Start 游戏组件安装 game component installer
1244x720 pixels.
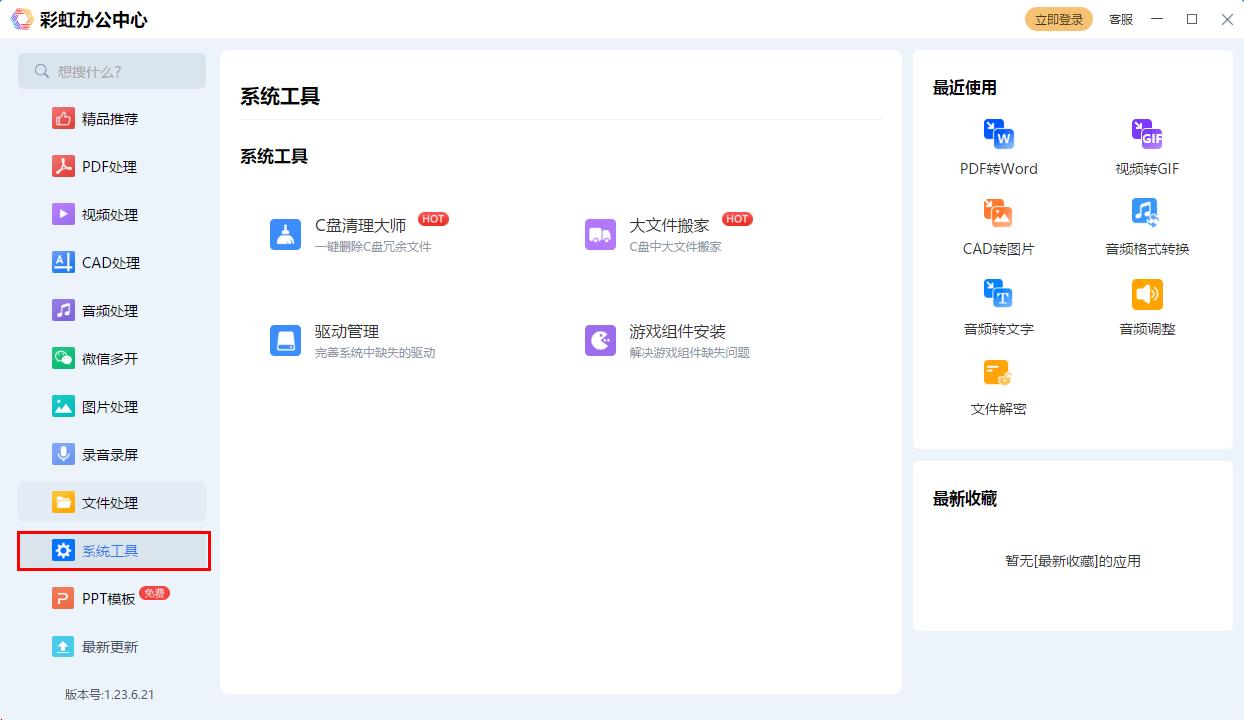click(x=659, y=339)
